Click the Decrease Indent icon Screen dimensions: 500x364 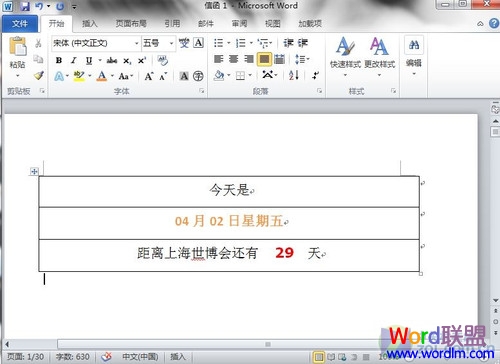[x=288, y=43]
